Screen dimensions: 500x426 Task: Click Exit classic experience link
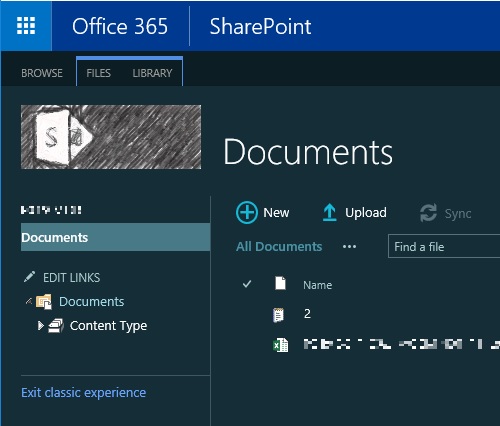83,393
